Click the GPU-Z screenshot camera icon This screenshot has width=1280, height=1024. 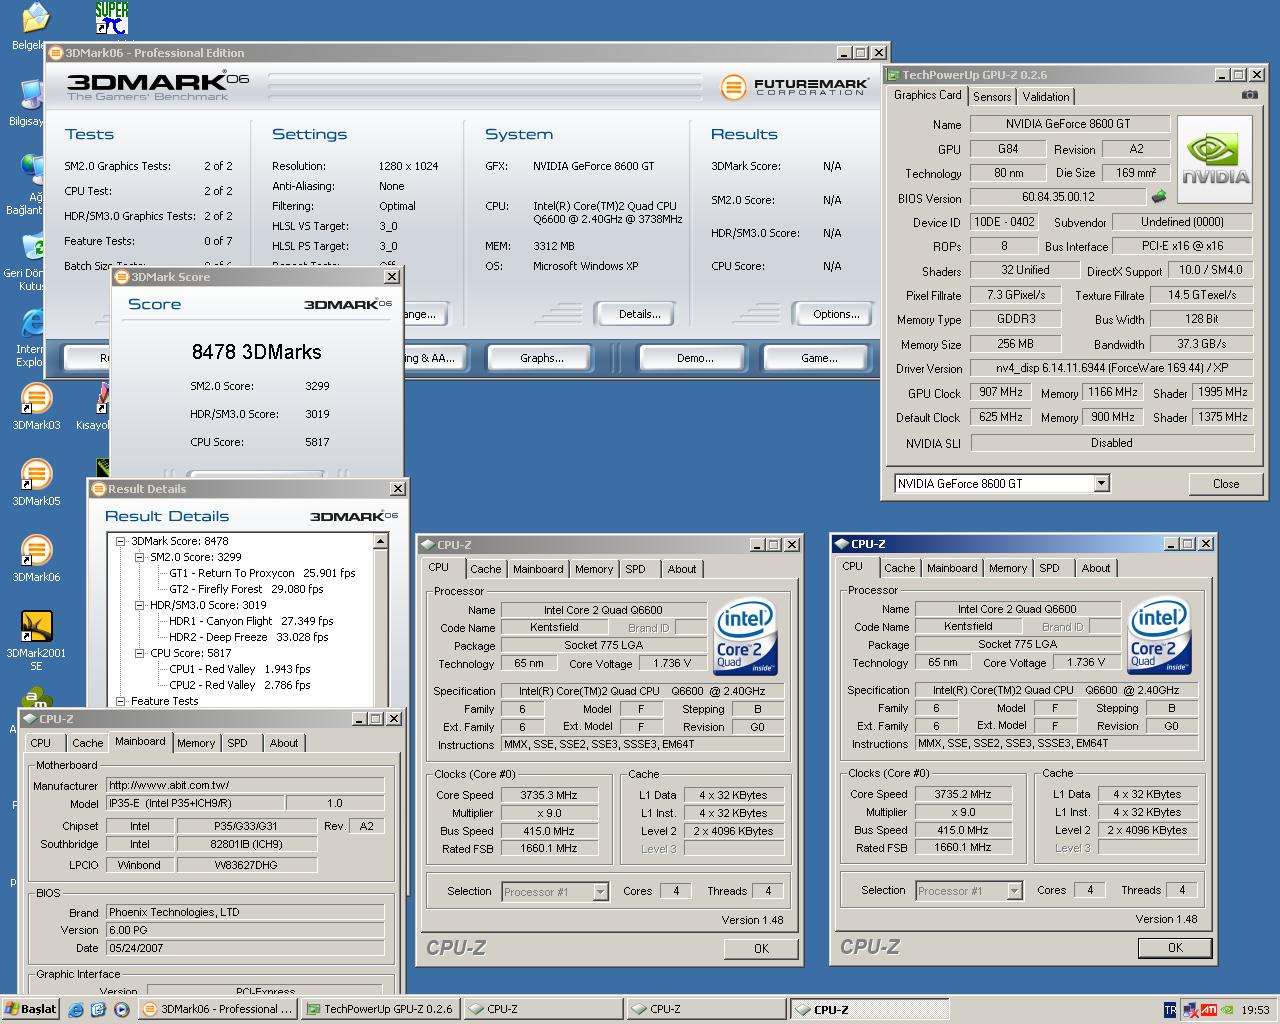pos(1249,95)
